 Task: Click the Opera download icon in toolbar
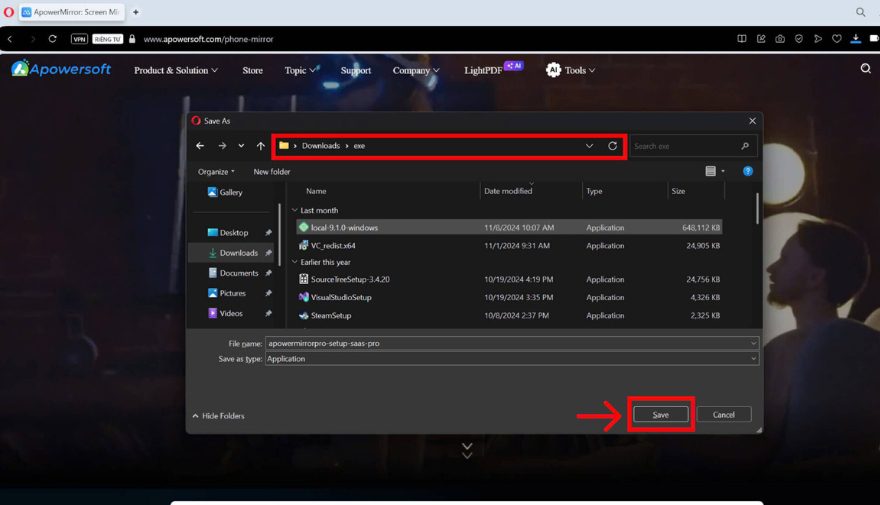coord(855,39)
